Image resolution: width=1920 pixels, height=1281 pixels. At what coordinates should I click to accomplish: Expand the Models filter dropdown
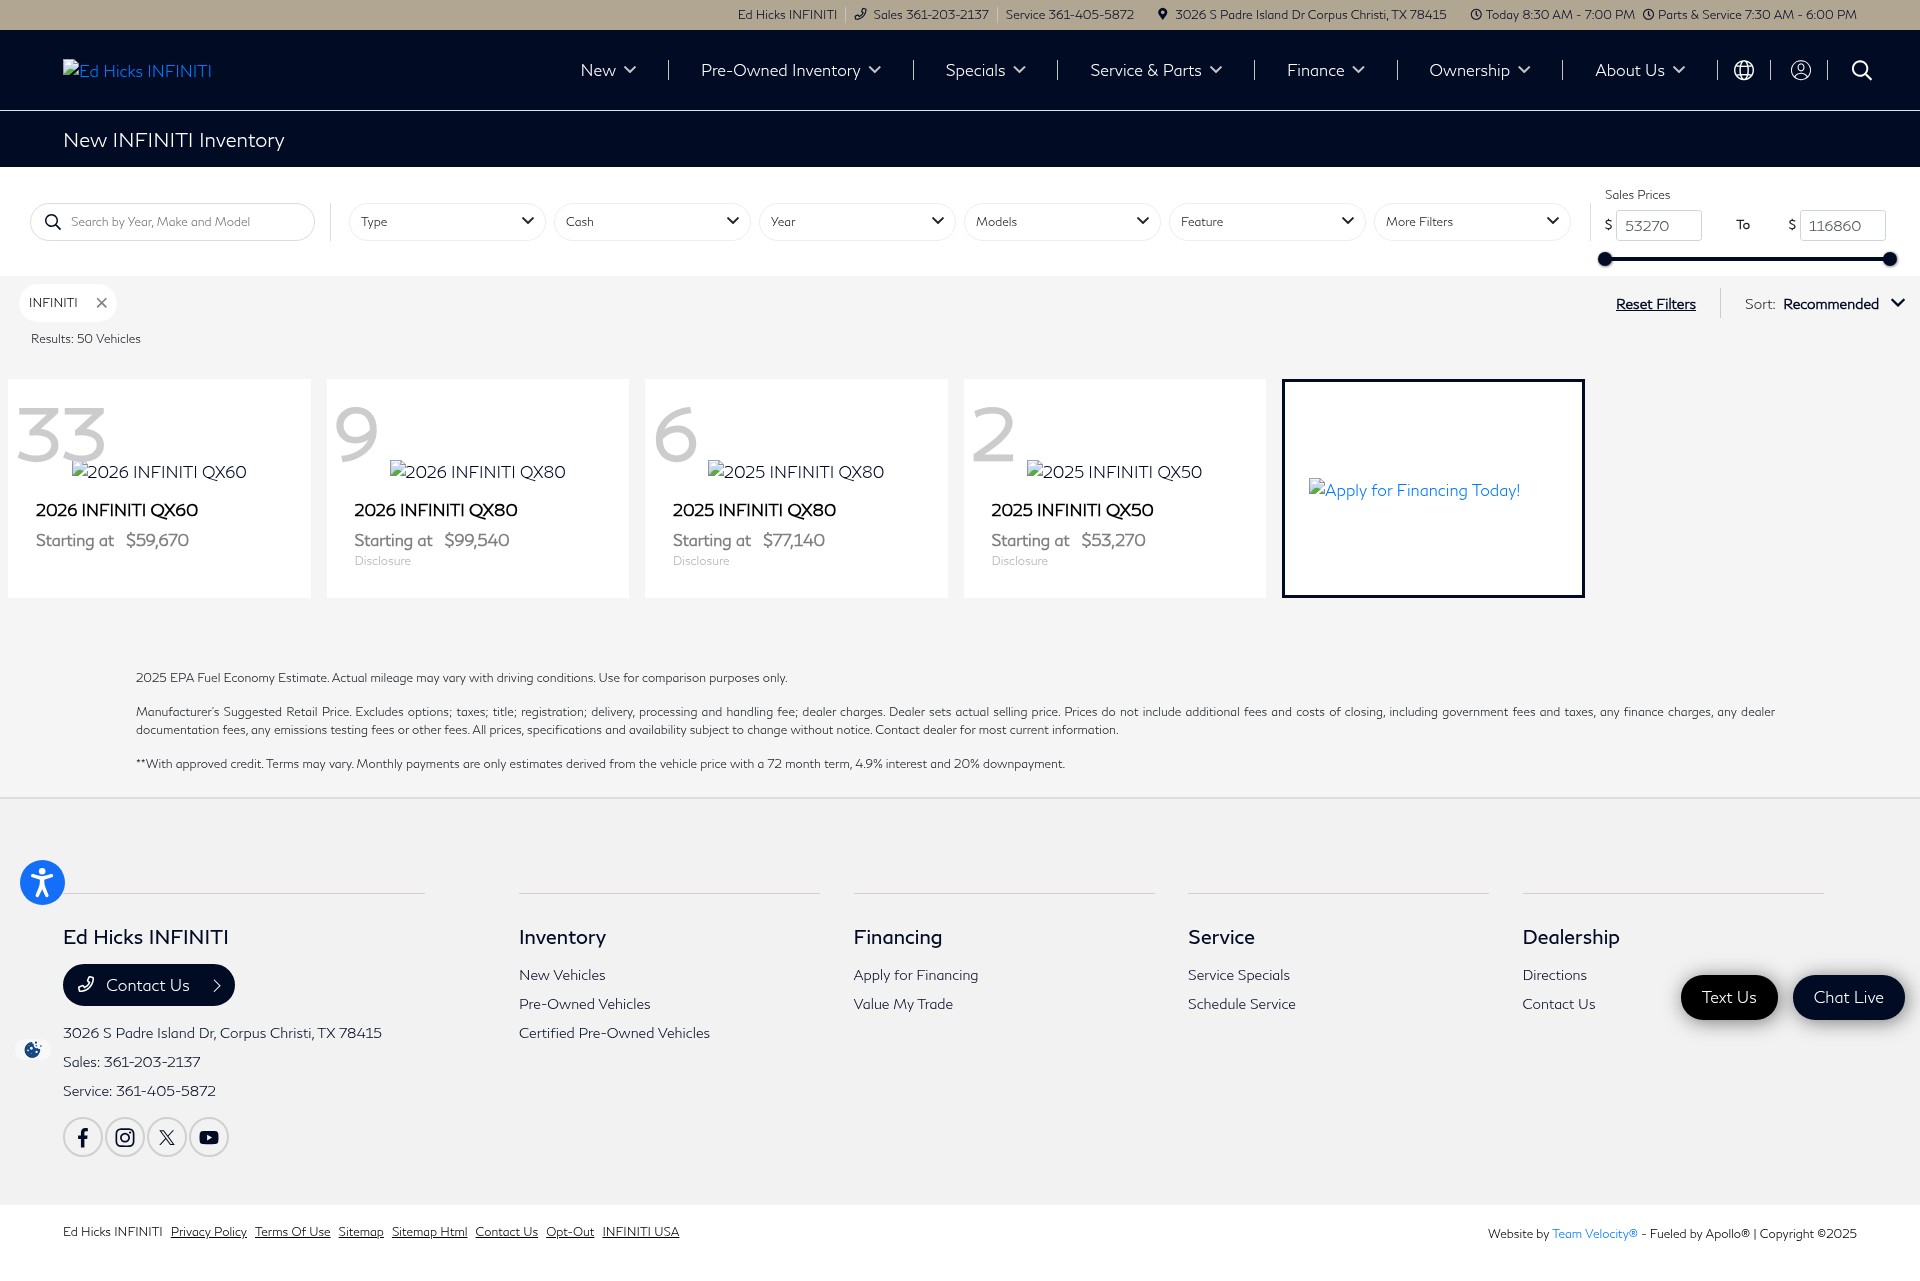[x=1062, y=222]
